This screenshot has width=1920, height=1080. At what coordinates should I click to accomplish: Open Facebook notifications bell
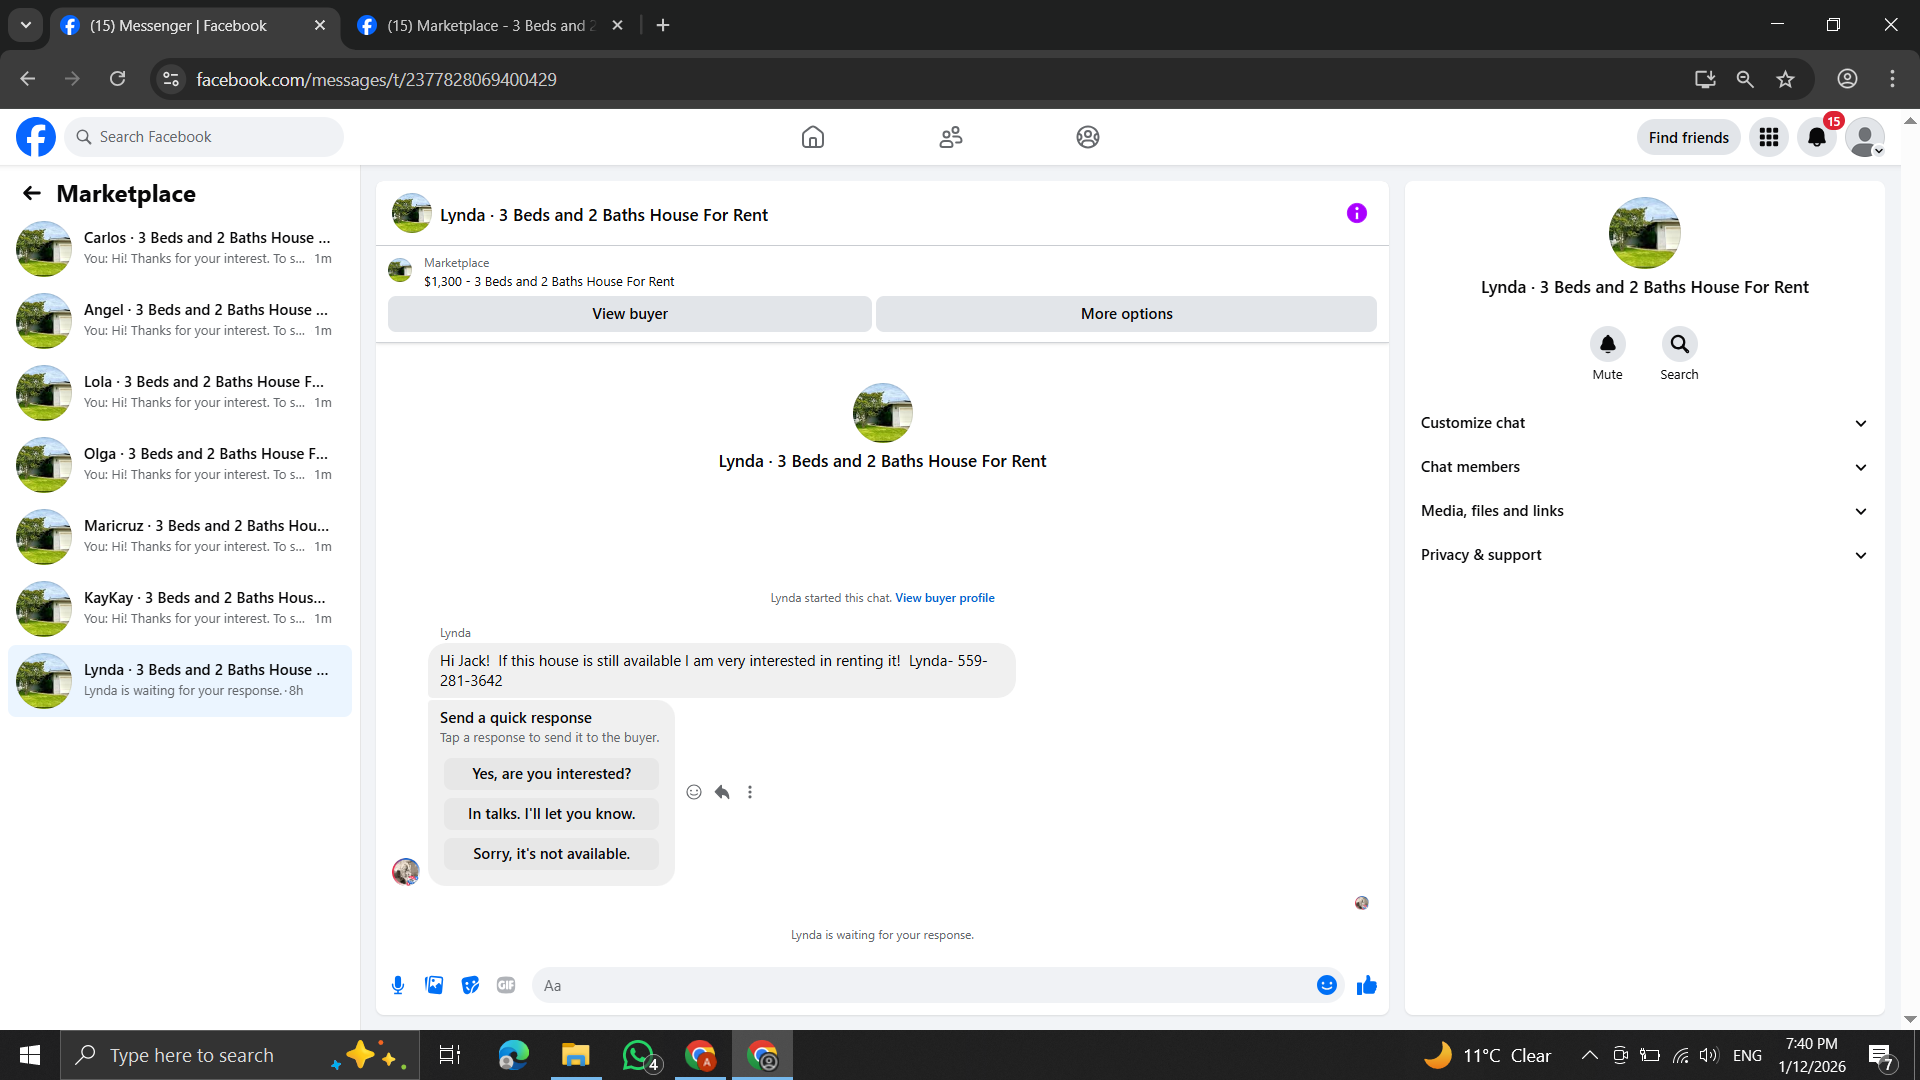tap(1816, 137)
